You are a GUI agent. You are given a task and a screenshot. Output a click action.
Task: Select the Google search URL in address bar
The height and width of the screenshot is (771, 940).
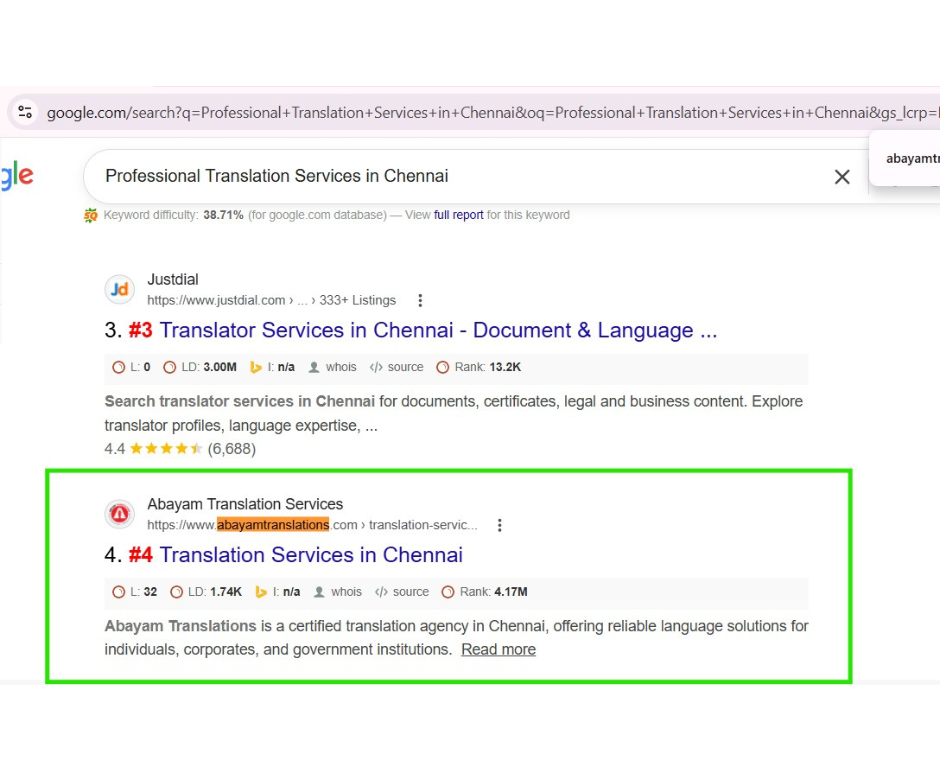tap(493, 113)
